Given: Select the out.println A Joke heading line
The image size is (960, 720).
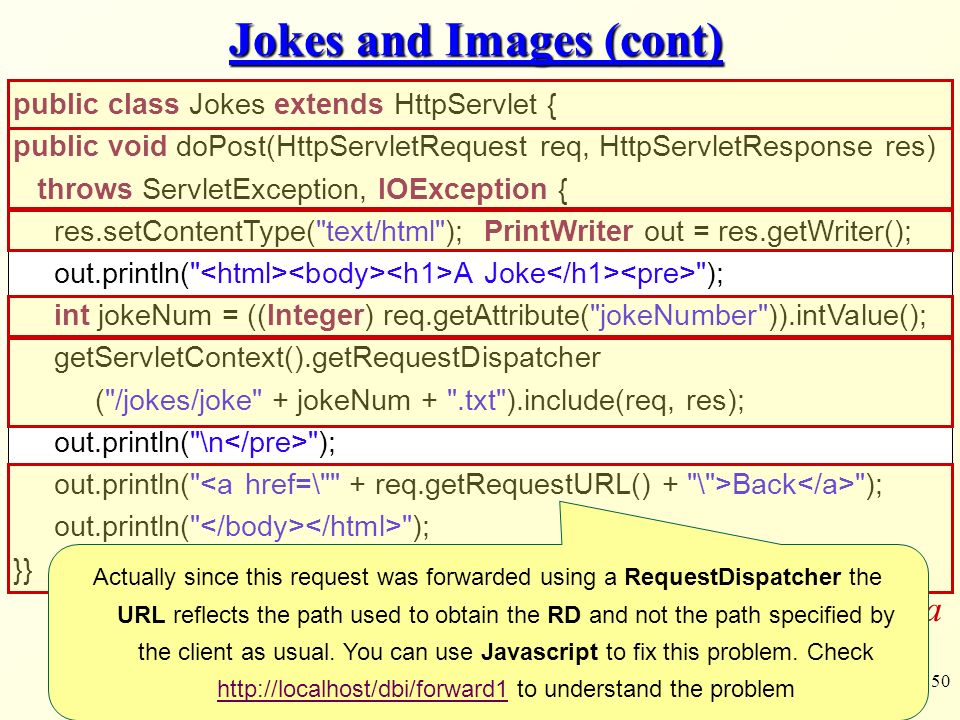Looking at the screenshot, I should pyautogui.click(x=389, y=274).
